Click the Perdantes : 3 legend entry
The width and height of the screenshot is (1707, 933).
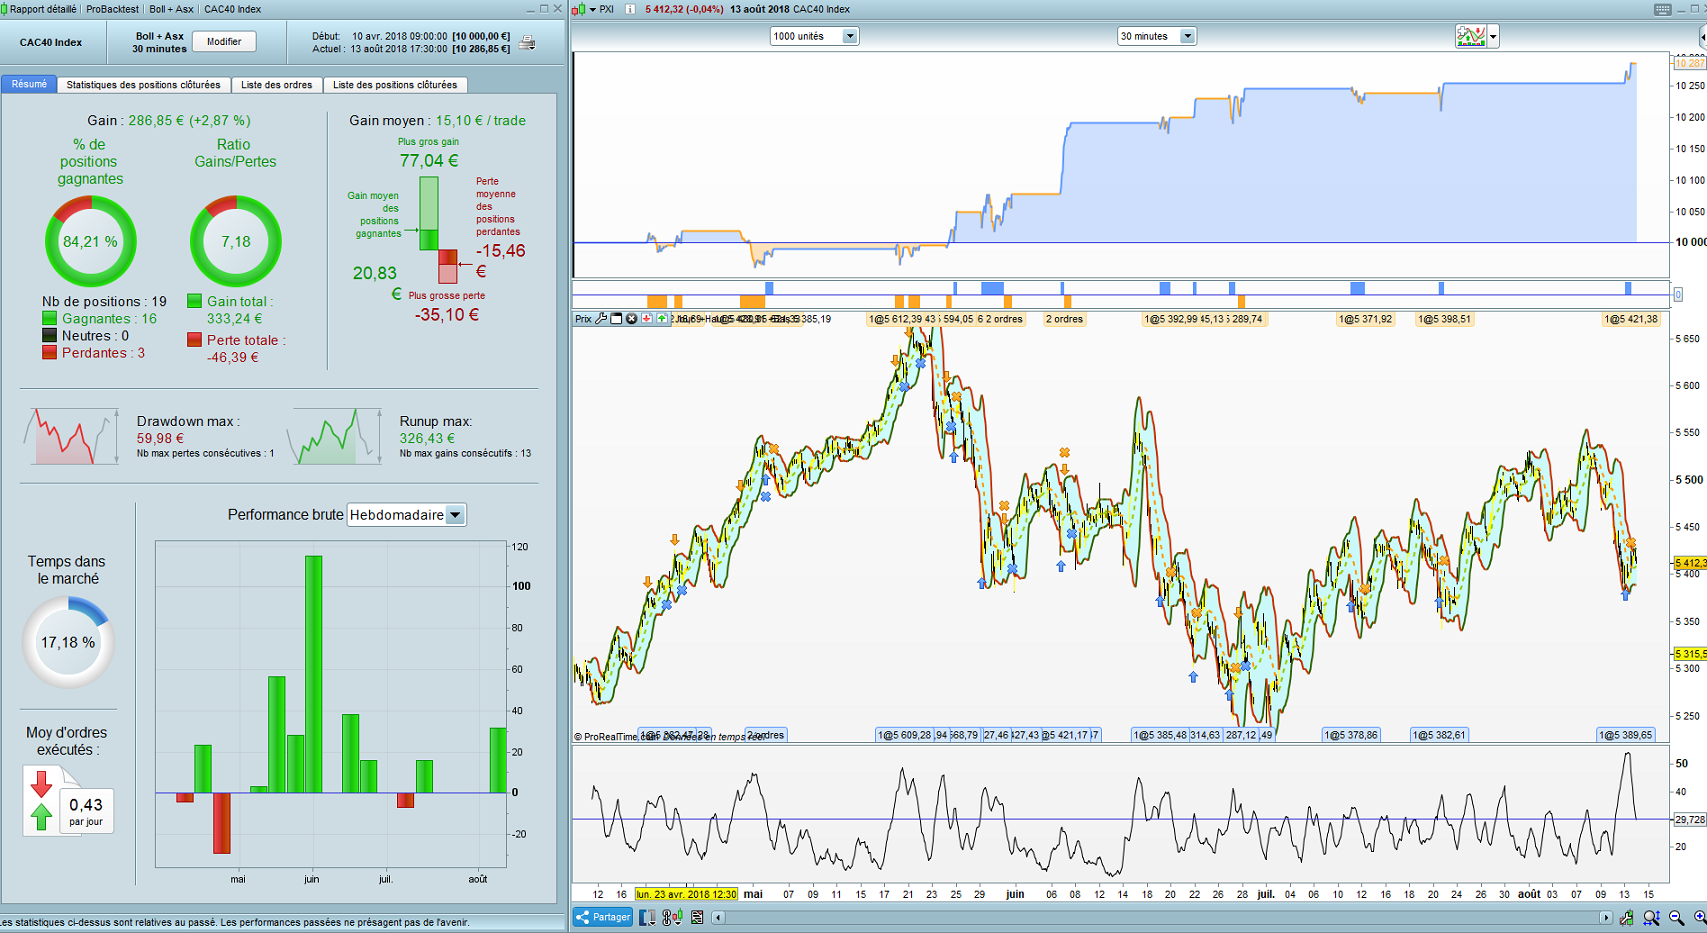(x=93, y=352)
